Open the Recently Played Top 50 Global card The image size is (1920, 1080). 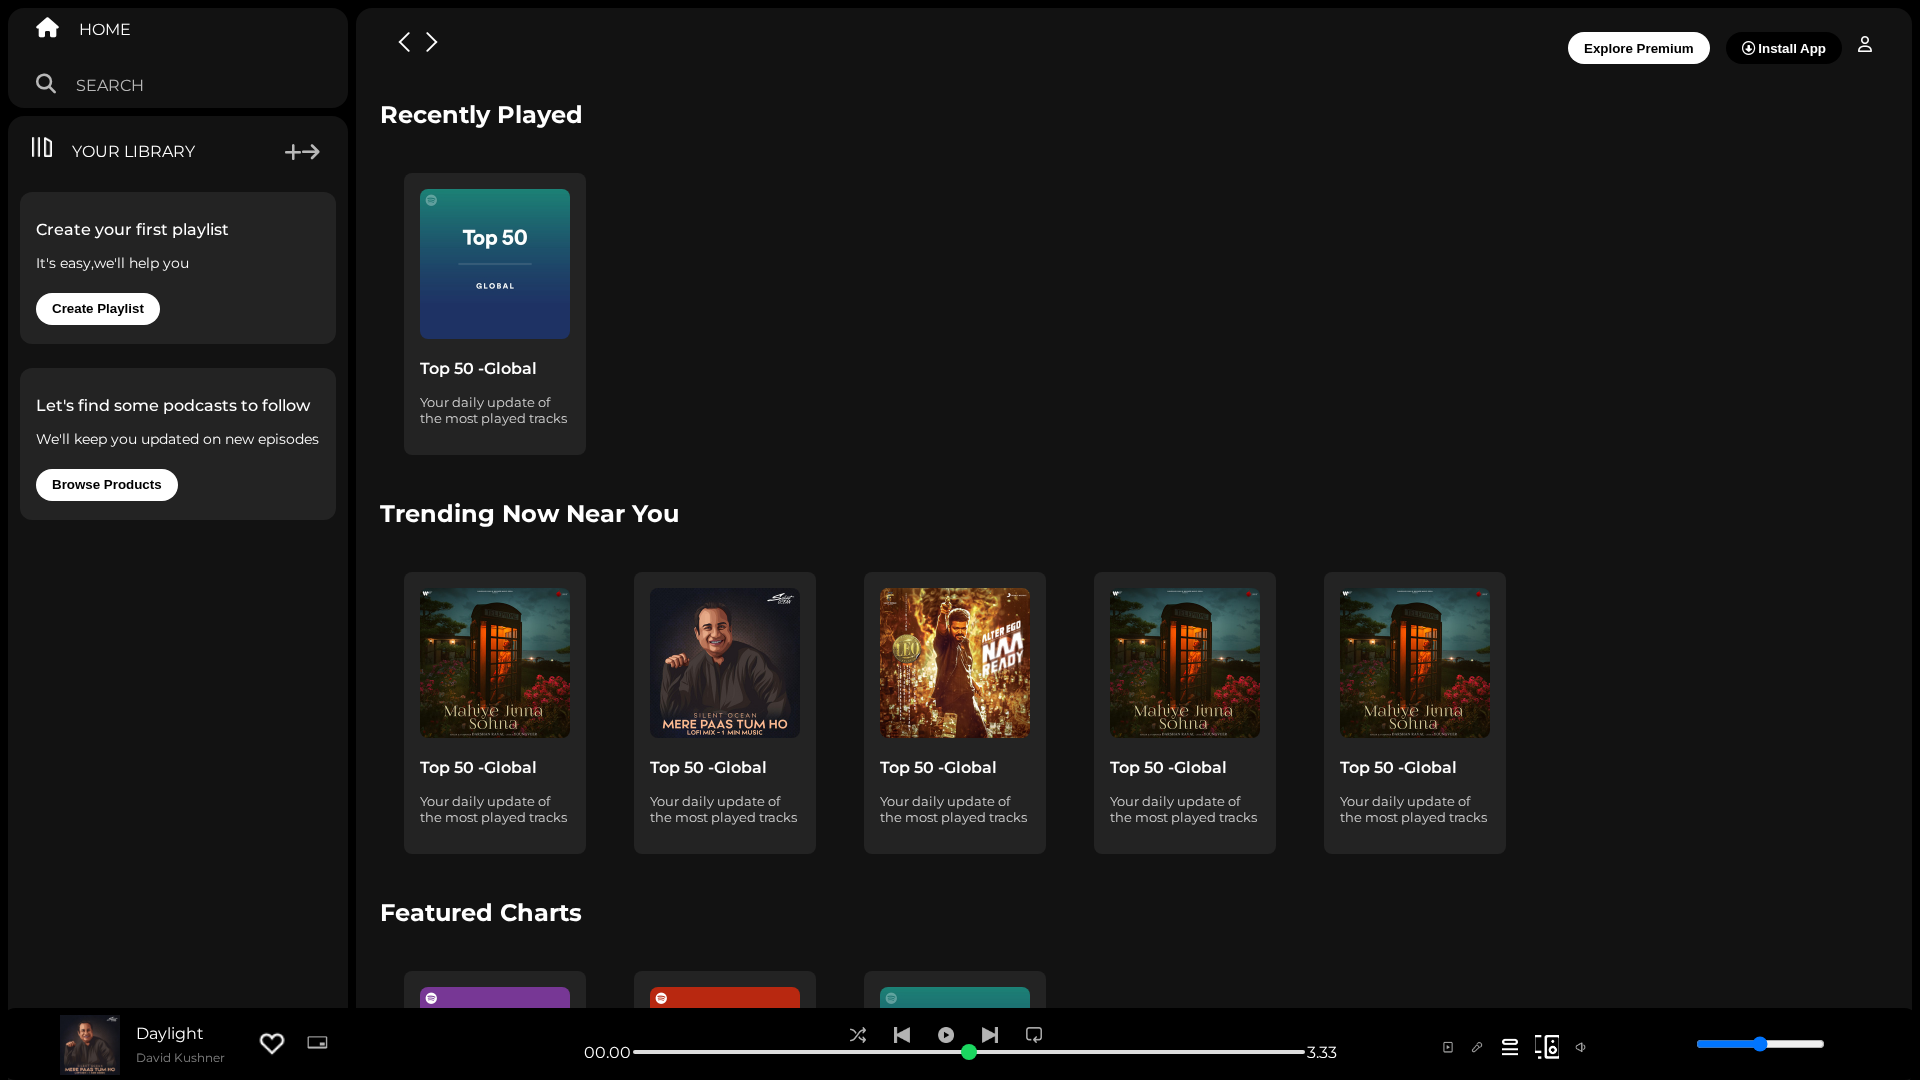(495, 314)
